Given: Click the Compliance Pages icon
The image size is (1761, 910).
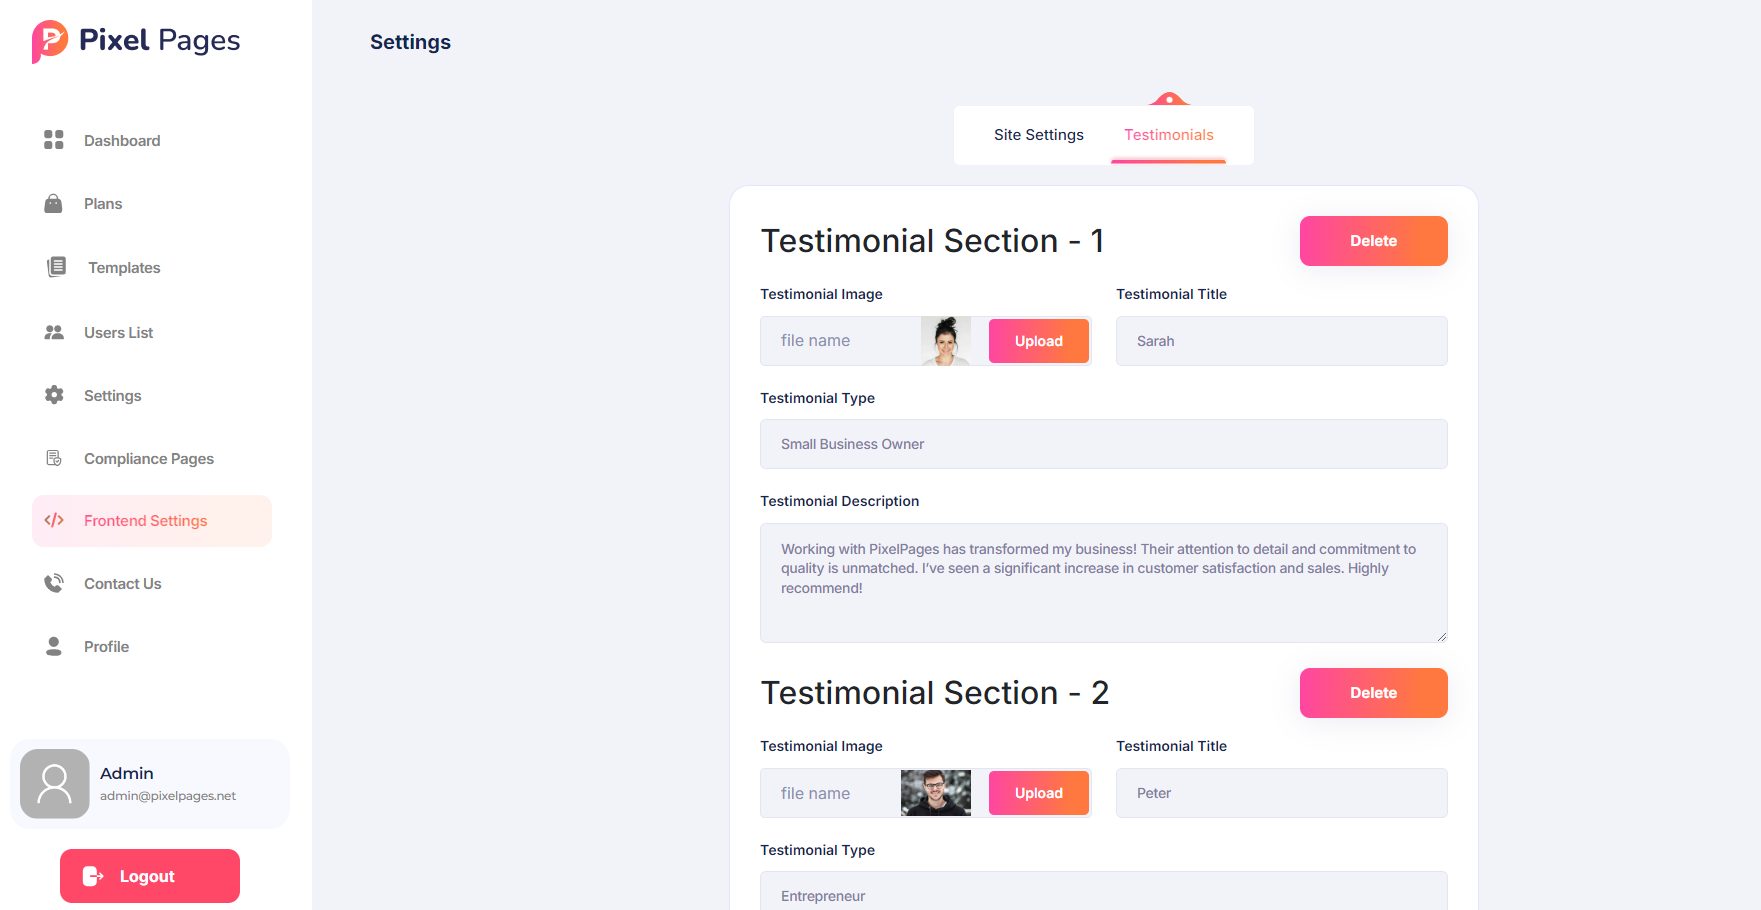Looking at the screenshot, I should pos(54,458).
